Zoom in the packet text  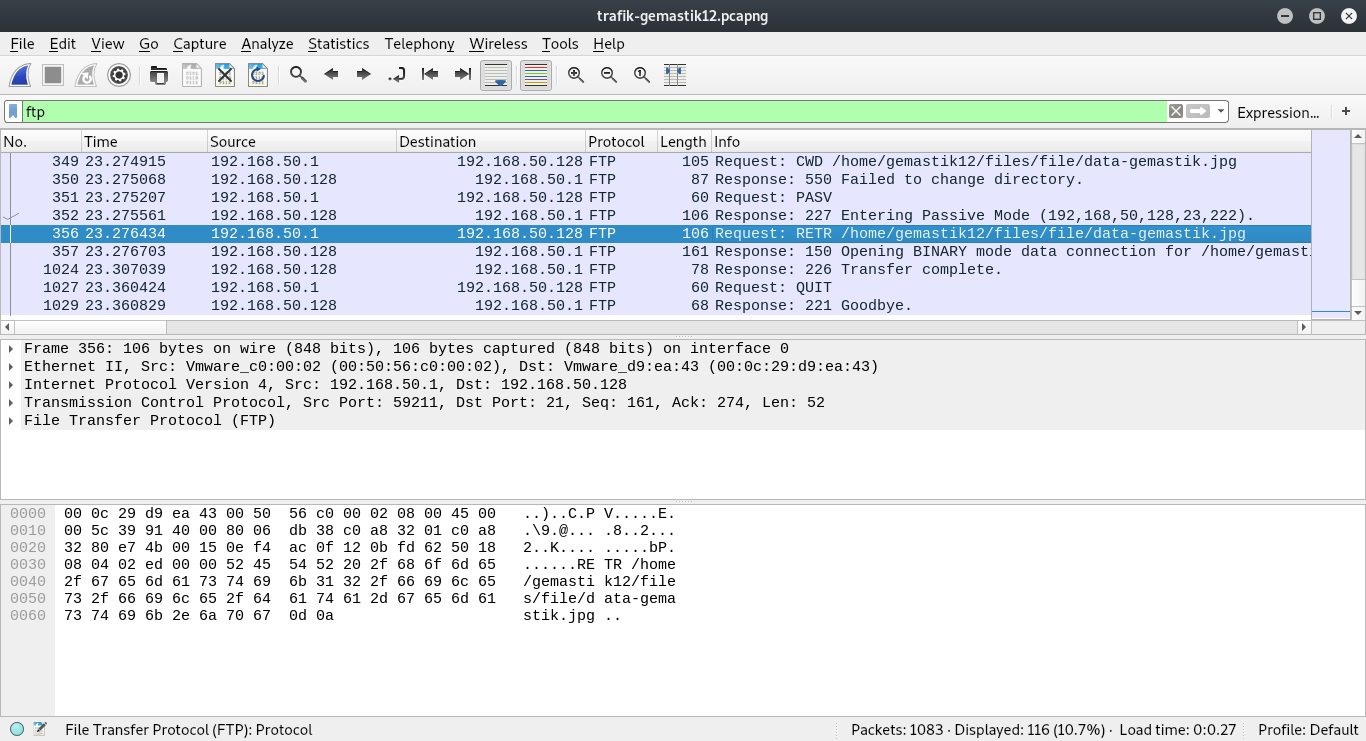coord(576,75)
